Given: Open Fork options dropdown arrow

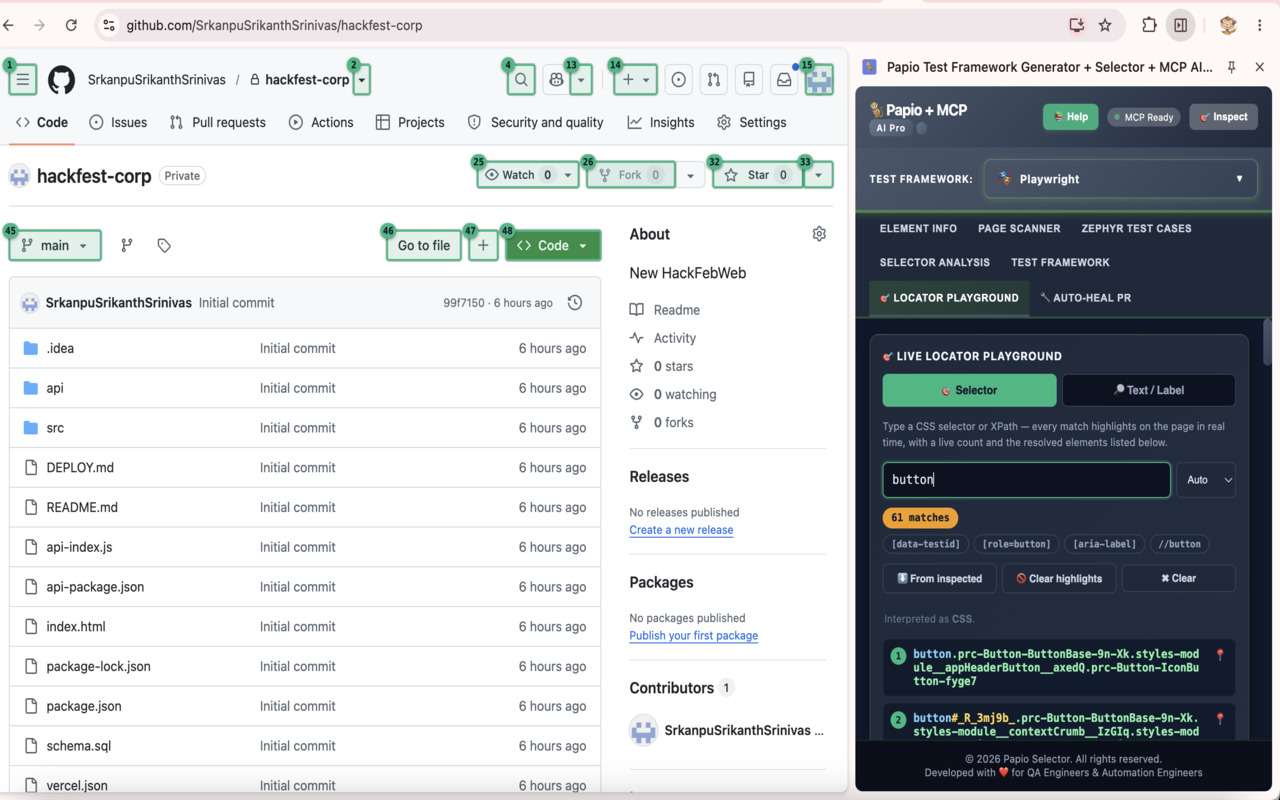Looking at the screenshot, I should click(690, 175).
